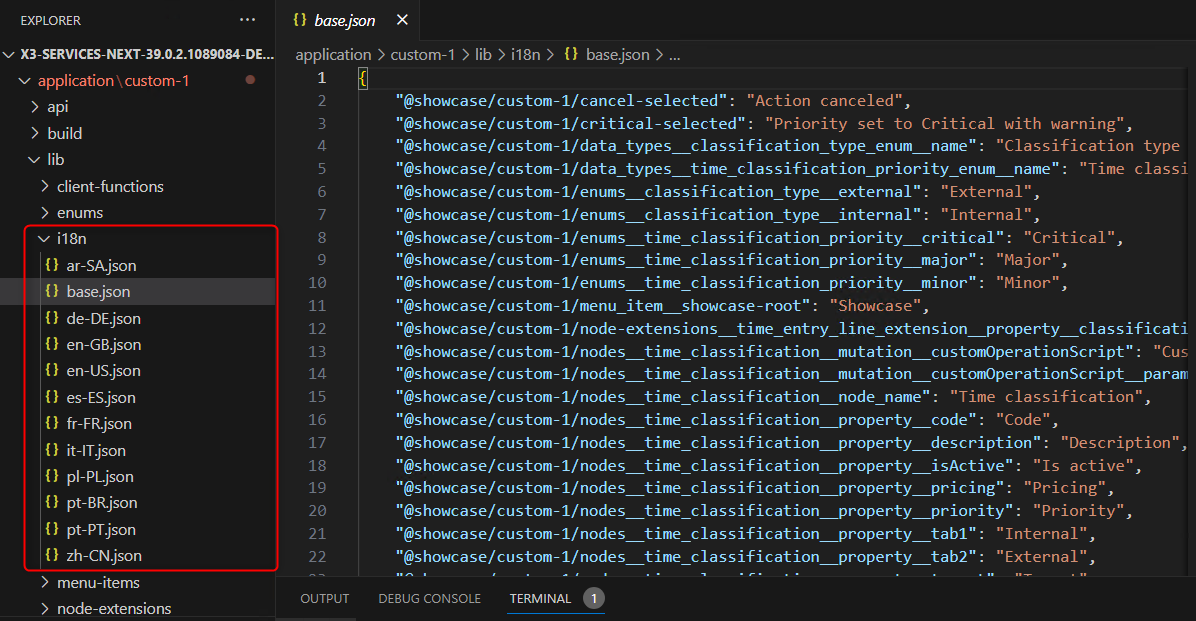
Task: Expand the api folder
Action: [34, 107]
